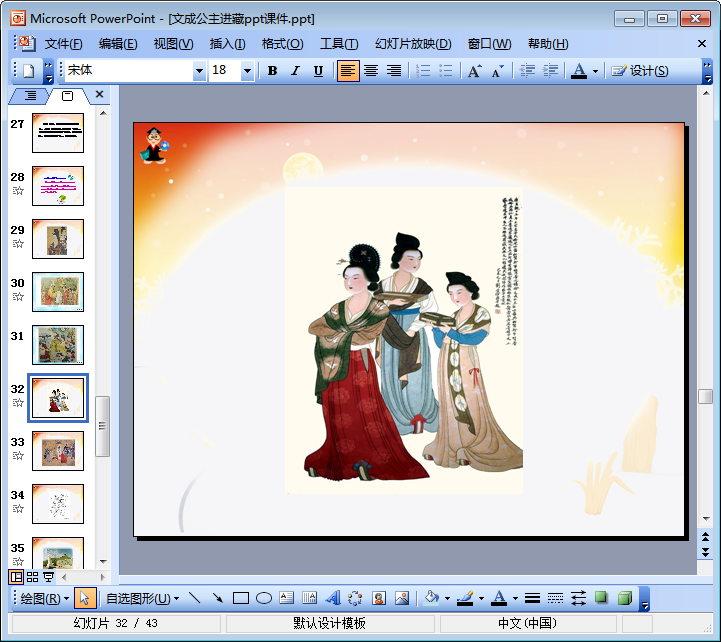Select Align Right
721x642 pixels.
[x=394, y=70]
